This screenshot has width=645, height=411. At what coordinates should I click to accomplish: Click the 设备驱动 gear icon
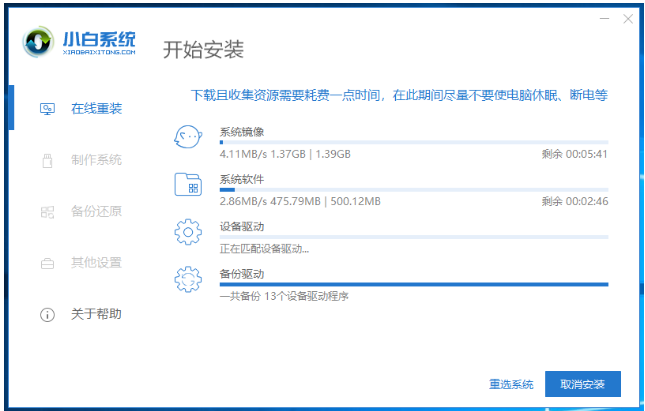point(188,232)
